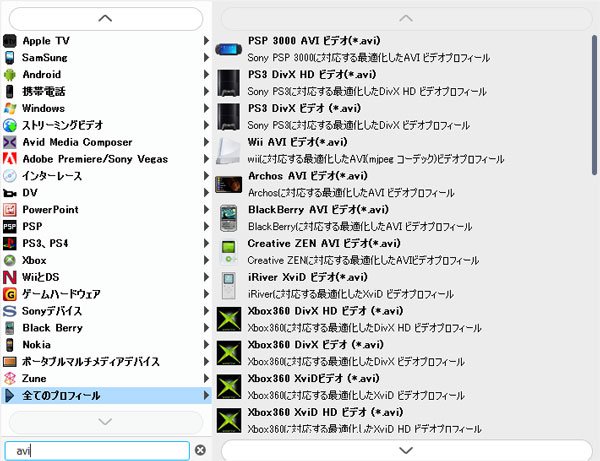
Task: Click the WiiとDS red N icon
Action: tap(10, 277)
